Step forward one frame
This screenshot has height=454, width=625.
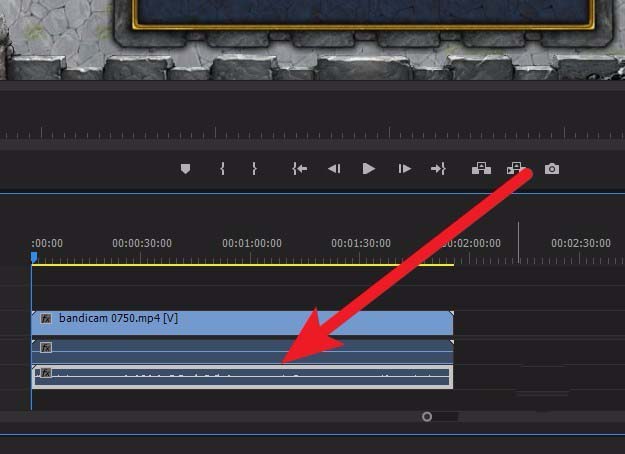point(404,169)
